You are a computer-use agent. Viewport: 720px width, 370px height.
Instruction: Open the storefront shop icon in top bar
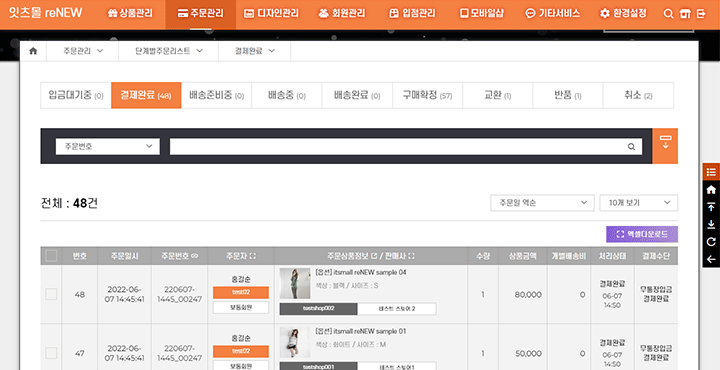685,14
